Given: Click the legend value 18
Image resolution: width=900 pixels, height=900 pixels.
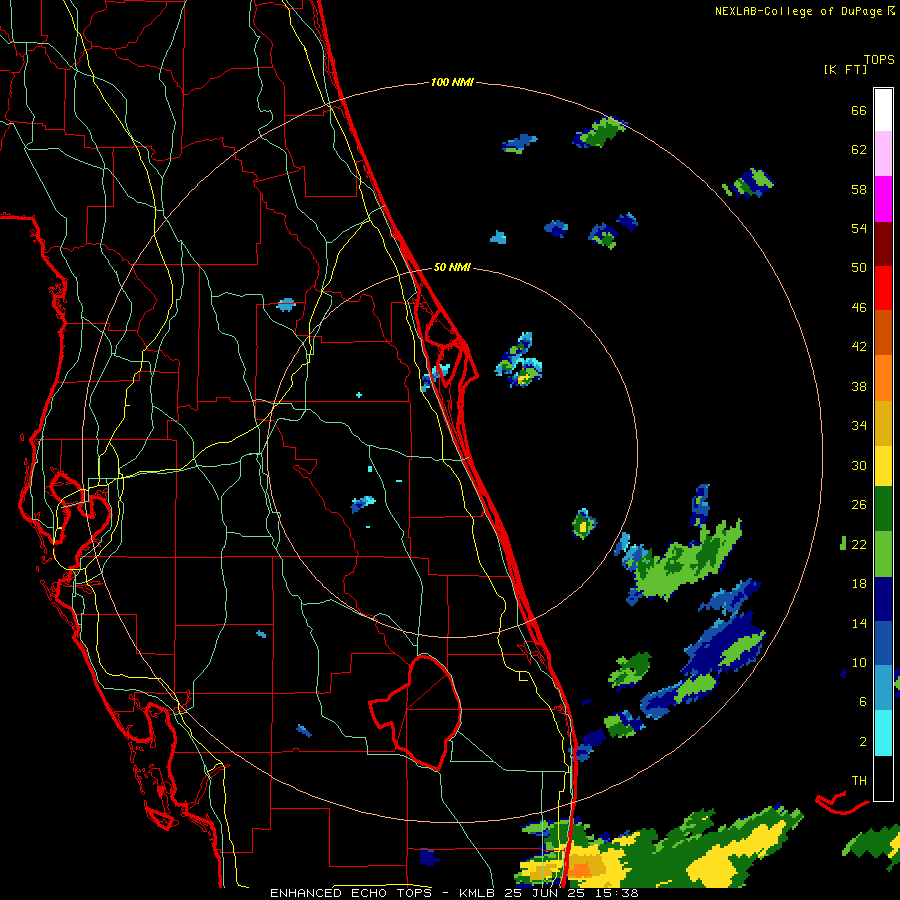Looking at the screenshot, I should coord(859,584).
